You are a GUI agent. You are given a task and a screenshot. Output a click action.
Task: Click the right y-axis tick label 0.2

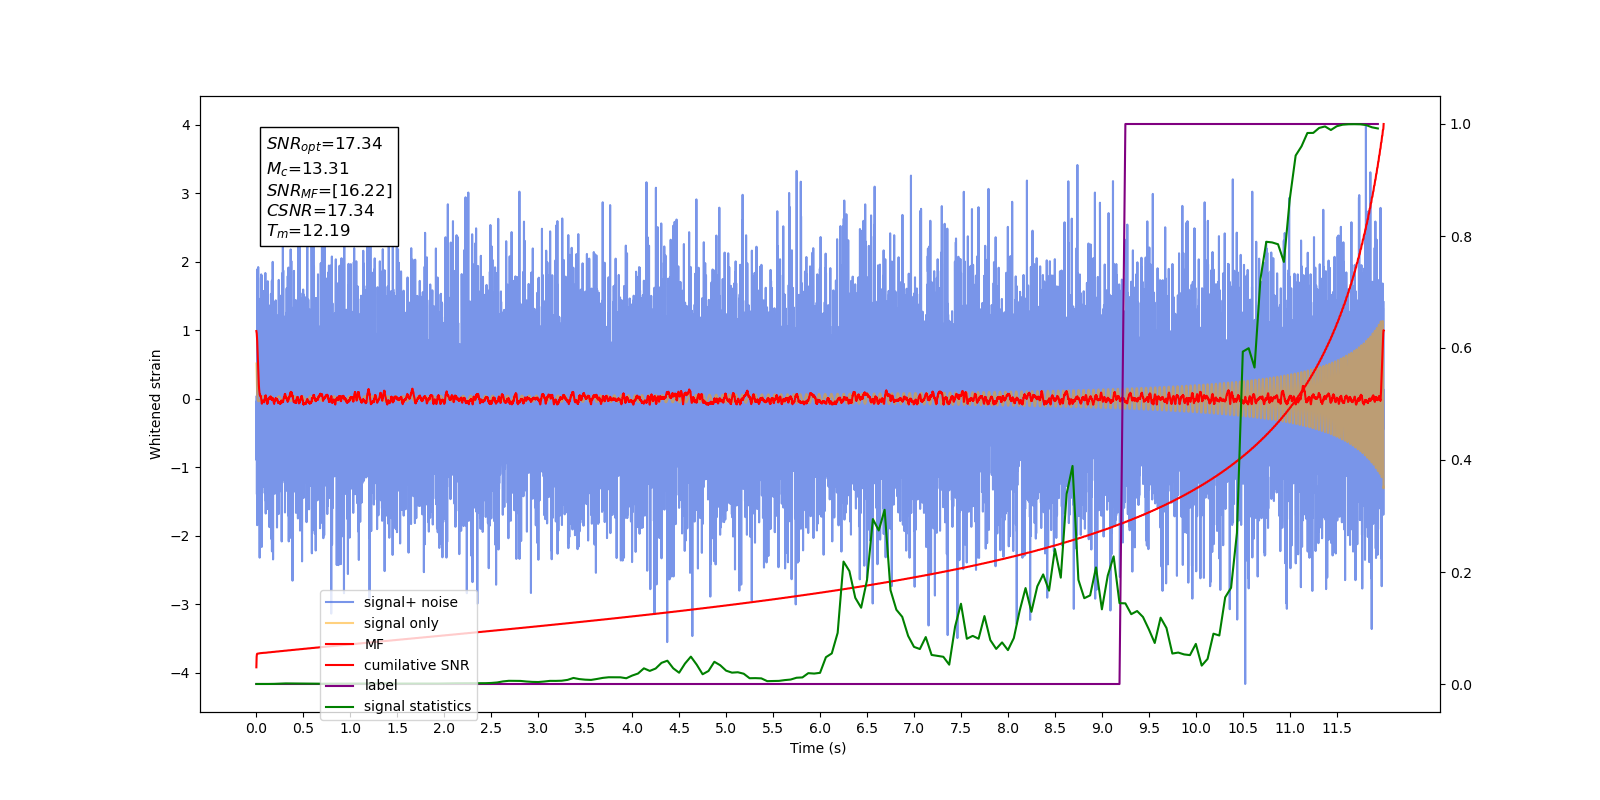pos(1461,573)
